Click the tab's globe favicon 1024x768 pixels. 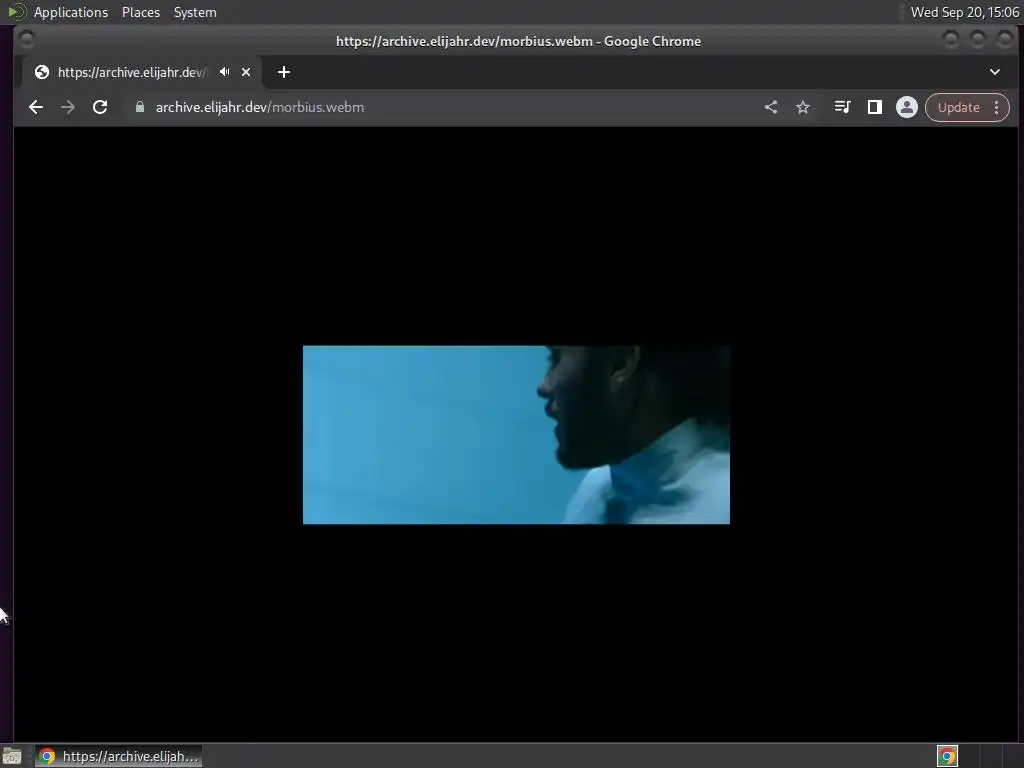click(x=42, y=72)
